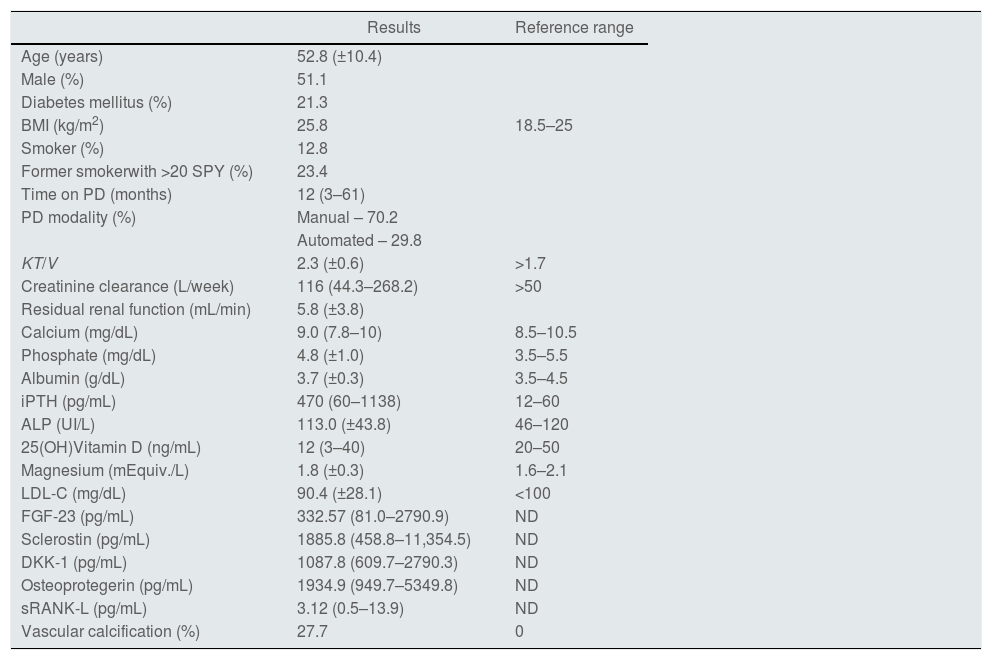Screen dimensions: 992x660
Task: Click the Creatinine clearance result value
Action: pos(357,287)
